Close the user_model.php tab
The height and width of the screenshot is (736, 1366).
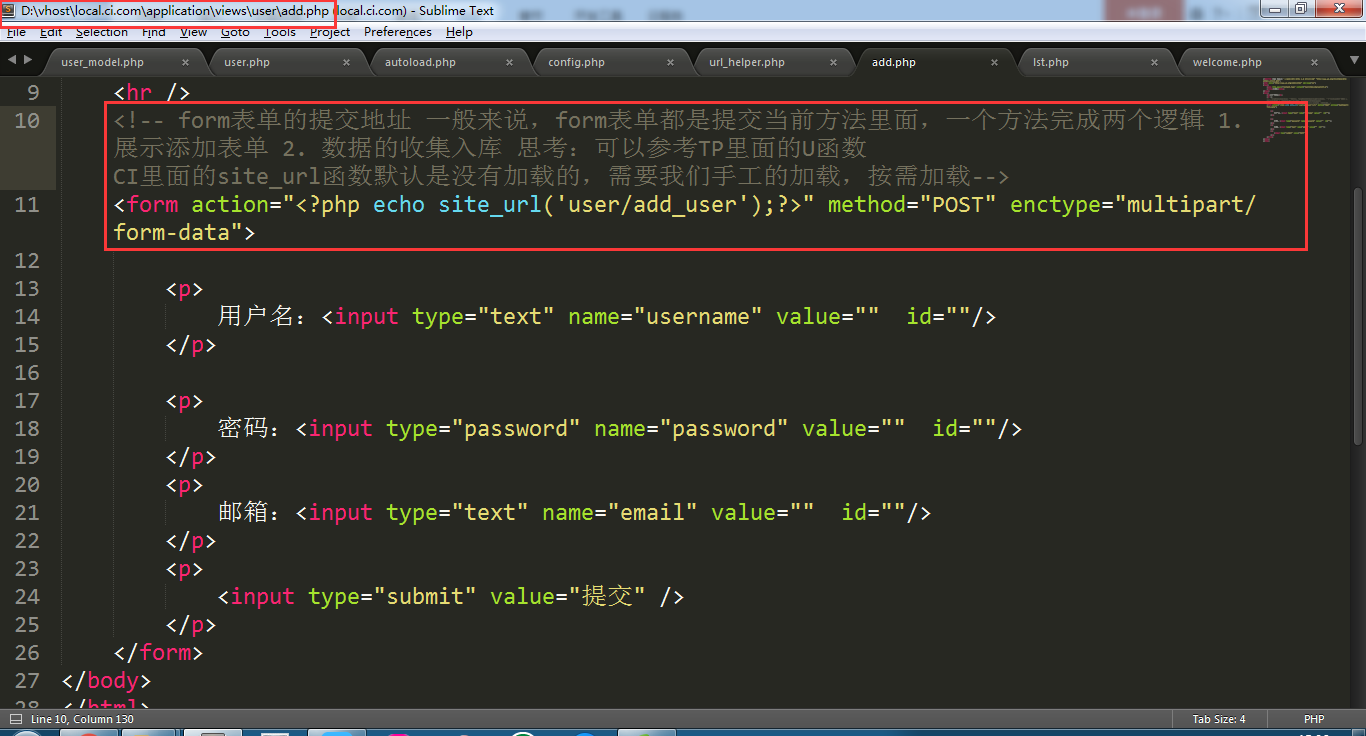click(x=185, y=62)
